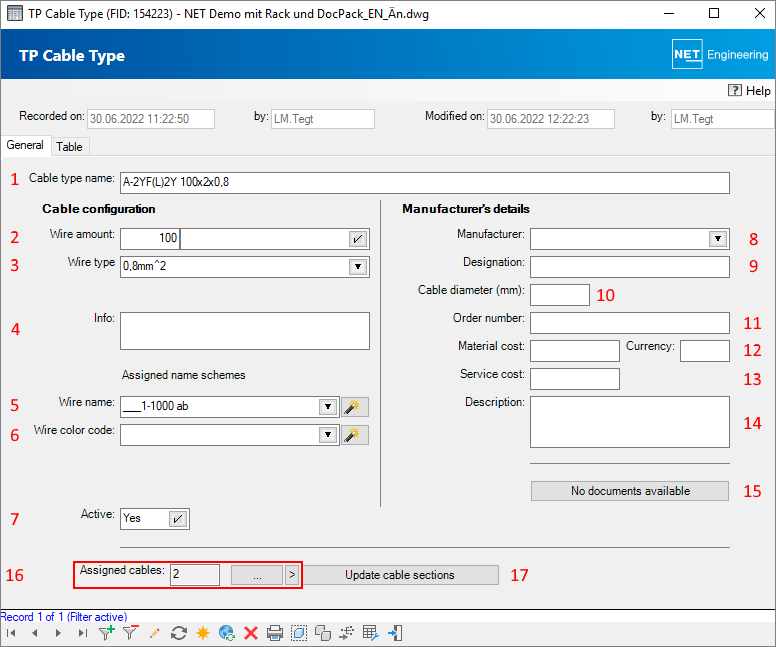This screenshot has height=647, width=776.
Task: Open Help with the question mark icon
Action: [734, 90]
